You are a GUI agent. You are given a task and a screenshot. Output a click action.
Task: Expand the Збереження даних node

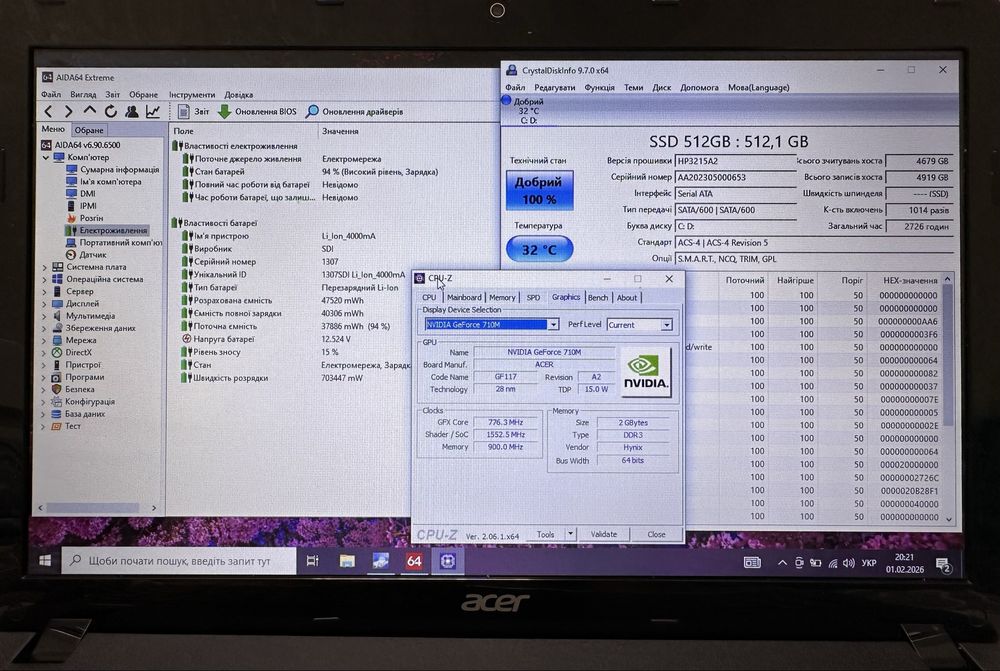click(44, 328)
